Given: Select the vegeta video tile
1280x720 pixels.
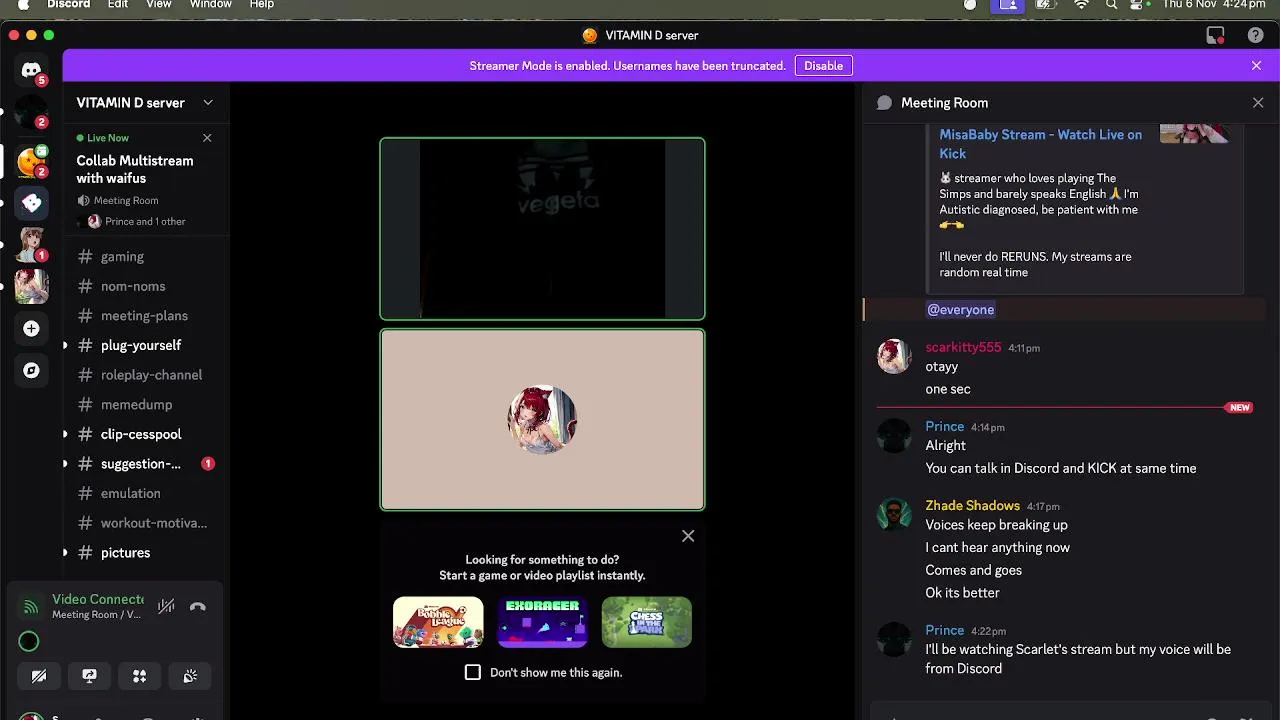Looking at the screenshot, I should coord(542,229).
